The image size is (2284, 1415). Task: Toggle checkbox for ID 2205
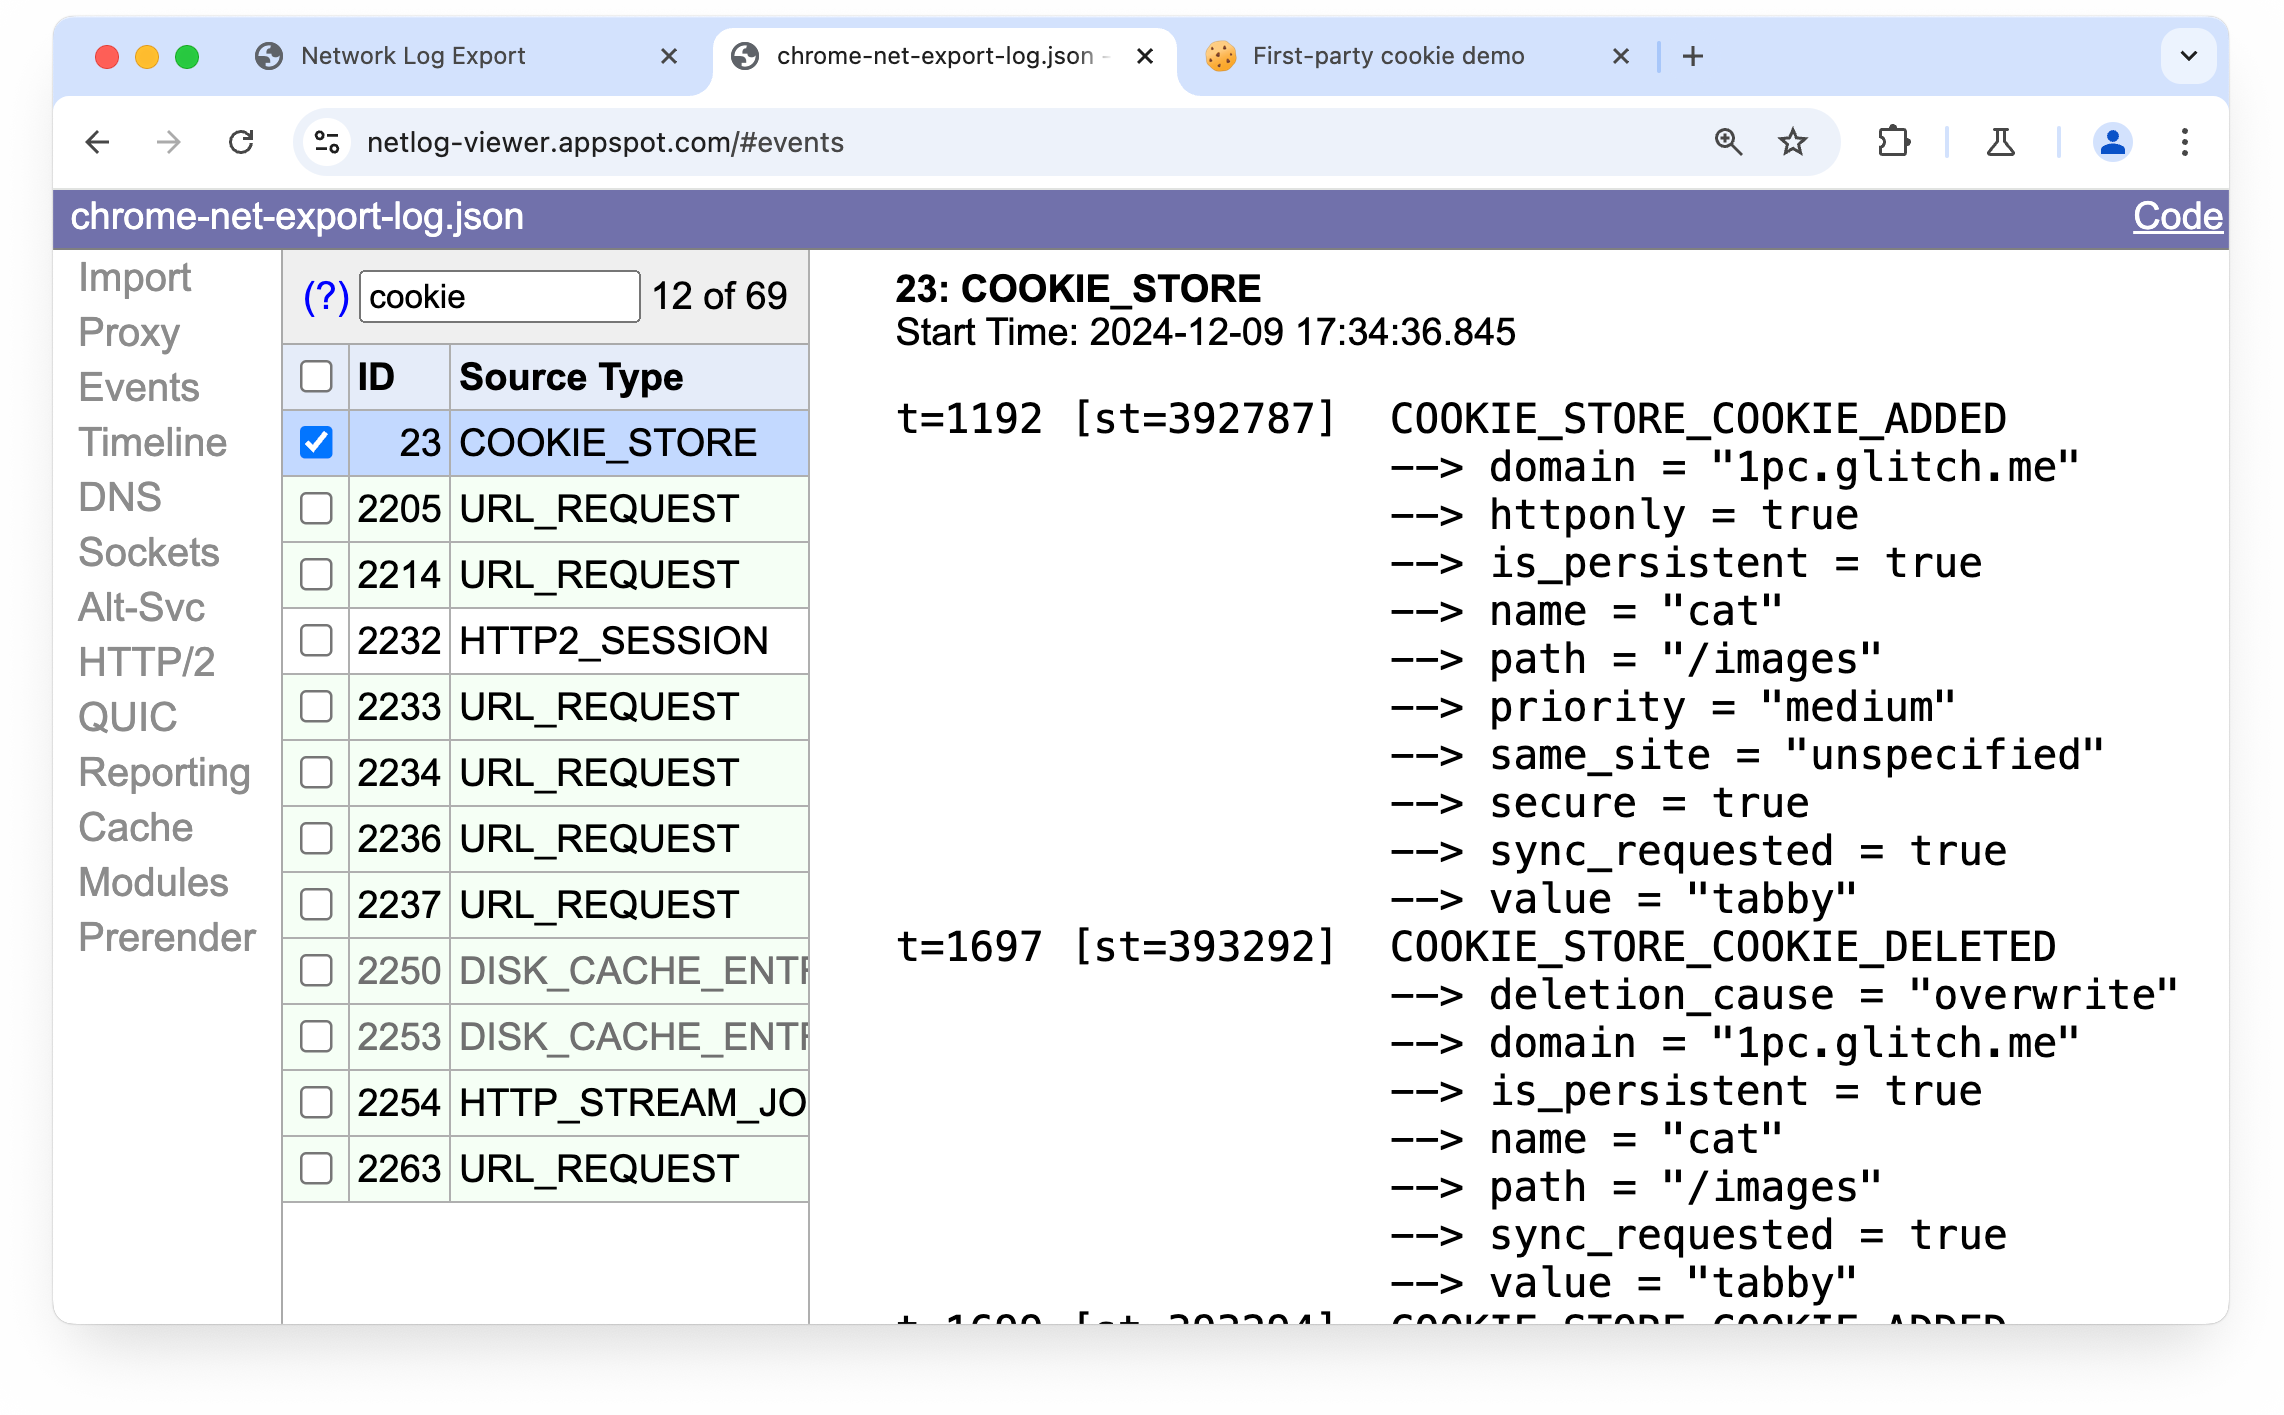pyautogui.click(x=318, y=506)
